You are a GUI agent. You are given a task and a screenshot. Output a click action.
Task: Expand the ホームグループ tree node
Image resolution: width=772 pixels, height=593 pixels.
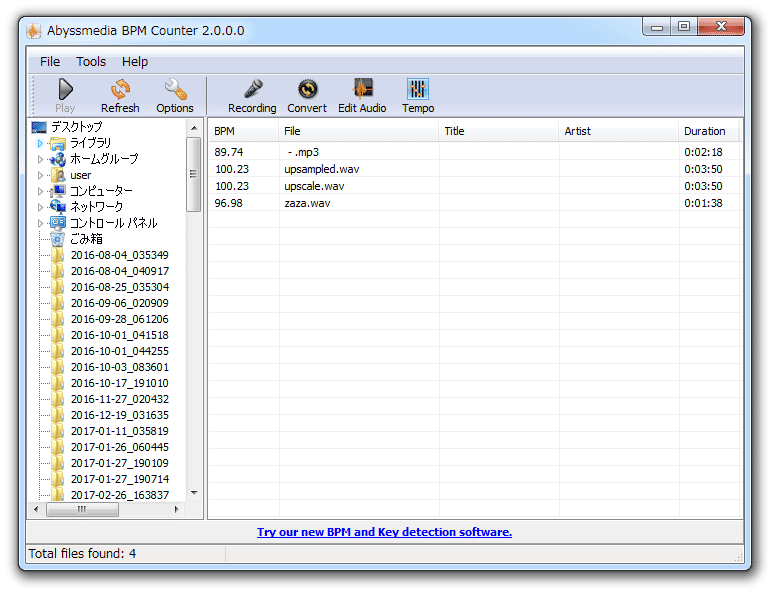click(x=40, y=159)
